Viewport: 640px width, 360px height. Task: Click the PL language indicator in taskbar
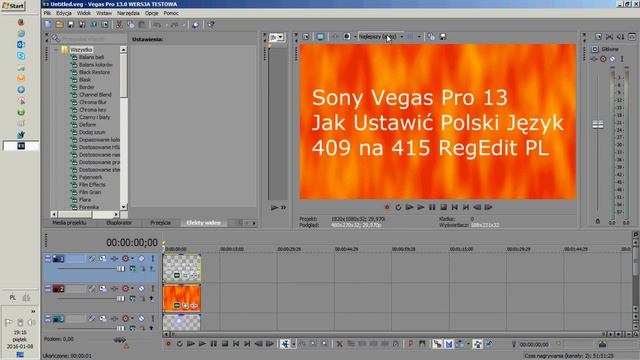pyautogui.click(x=13, y=298)
